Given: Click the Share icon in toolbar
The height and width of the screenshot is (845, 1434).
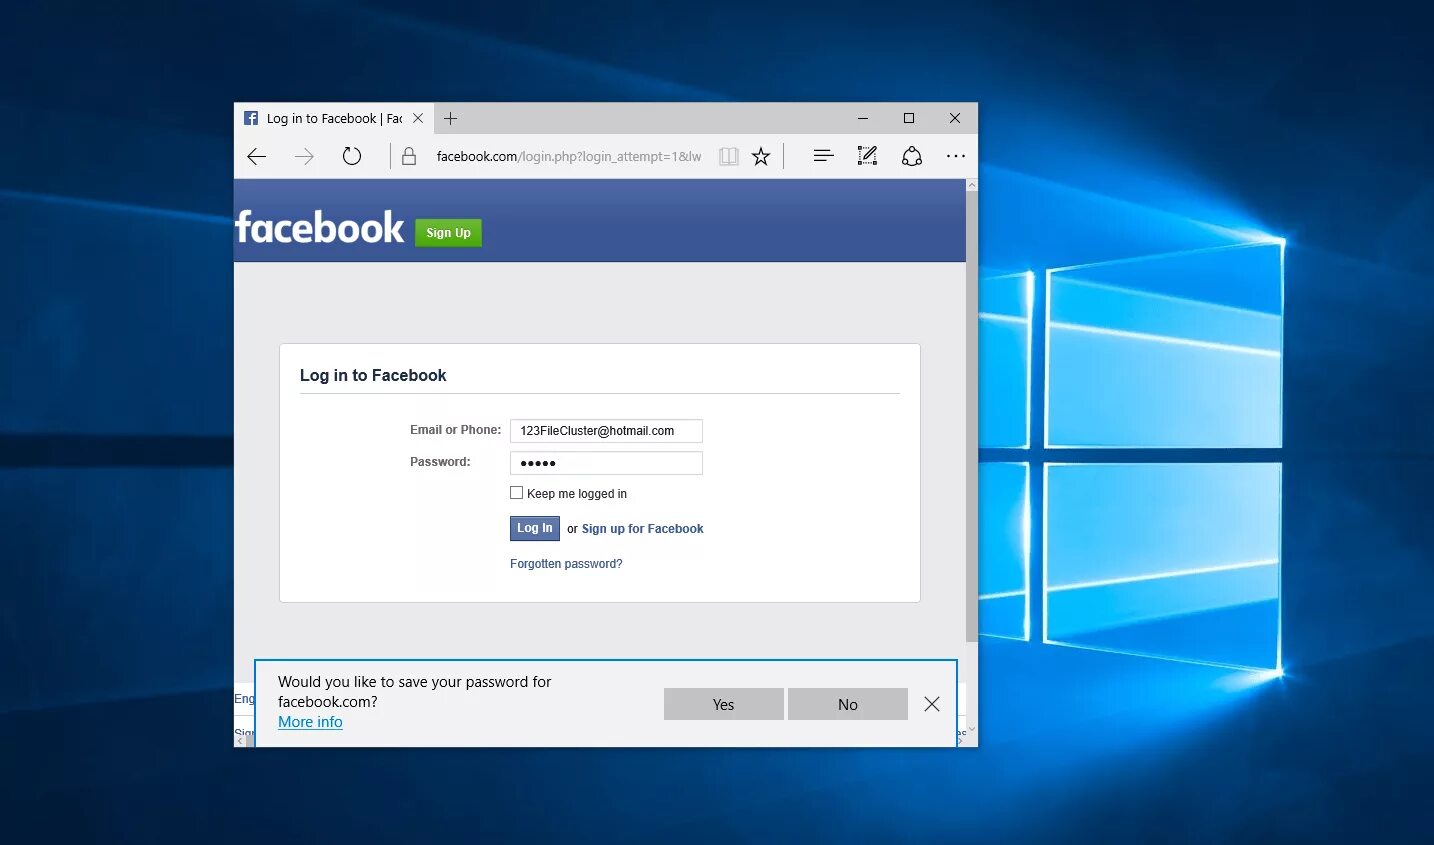Looking at the screenshot, I should click(912, 156).
